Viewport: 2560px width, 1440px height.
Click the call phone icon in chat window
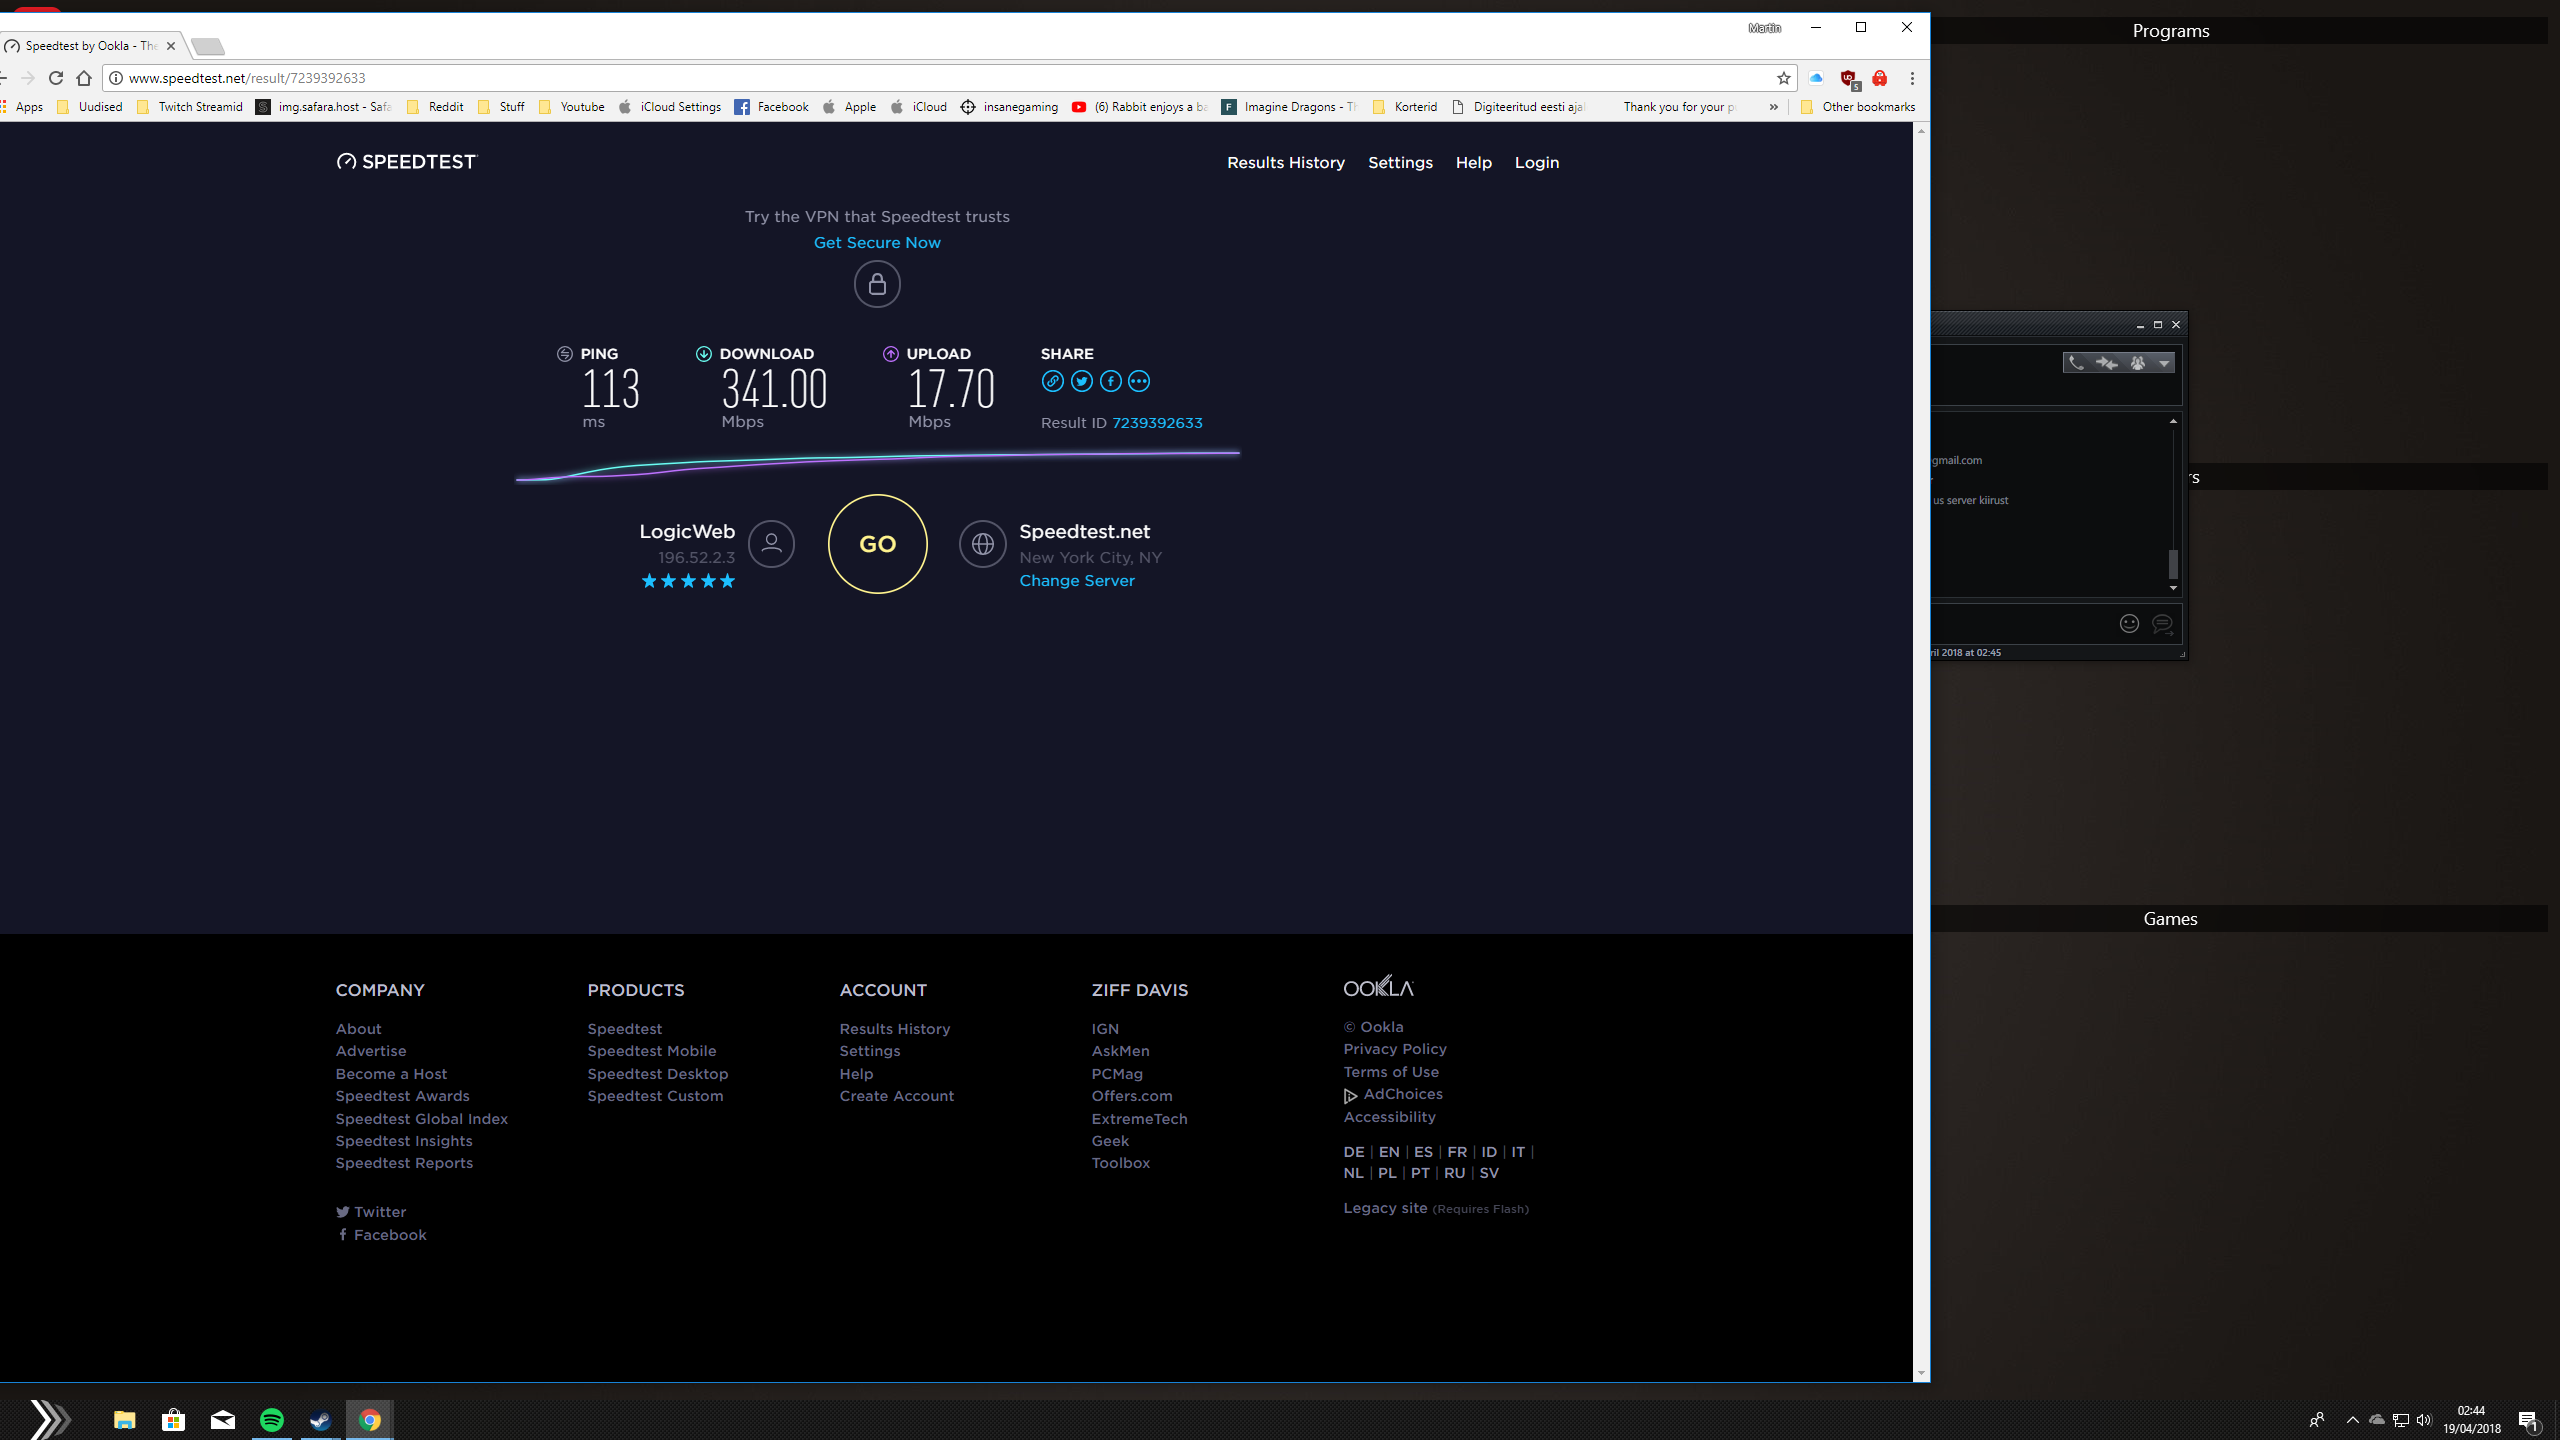pyautogui.click(x=2077, y=363)
